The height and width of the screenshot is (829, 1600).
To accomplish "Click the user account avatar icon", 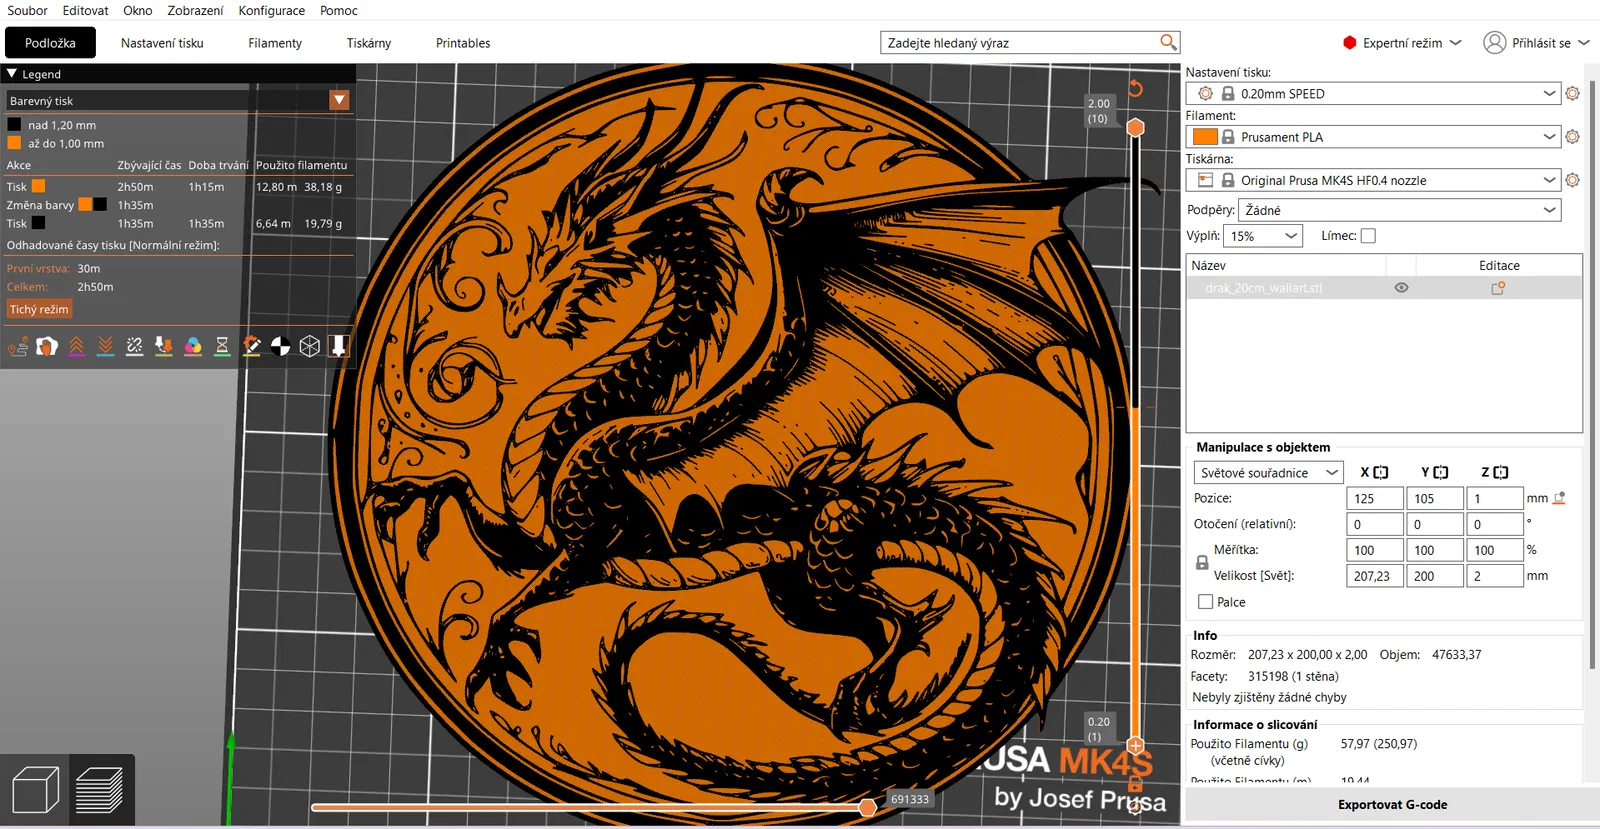I will (x=1495, y=42).
